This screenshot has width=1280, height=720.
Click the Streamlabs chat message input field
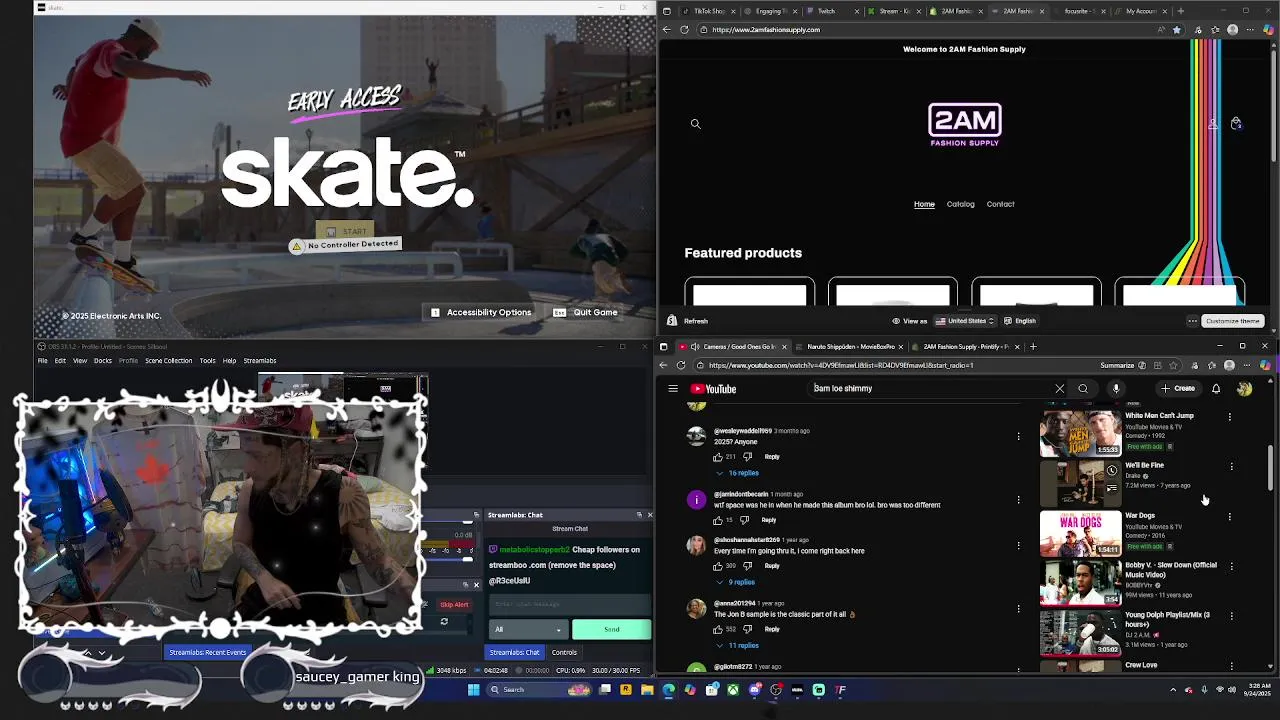point(570,604)
